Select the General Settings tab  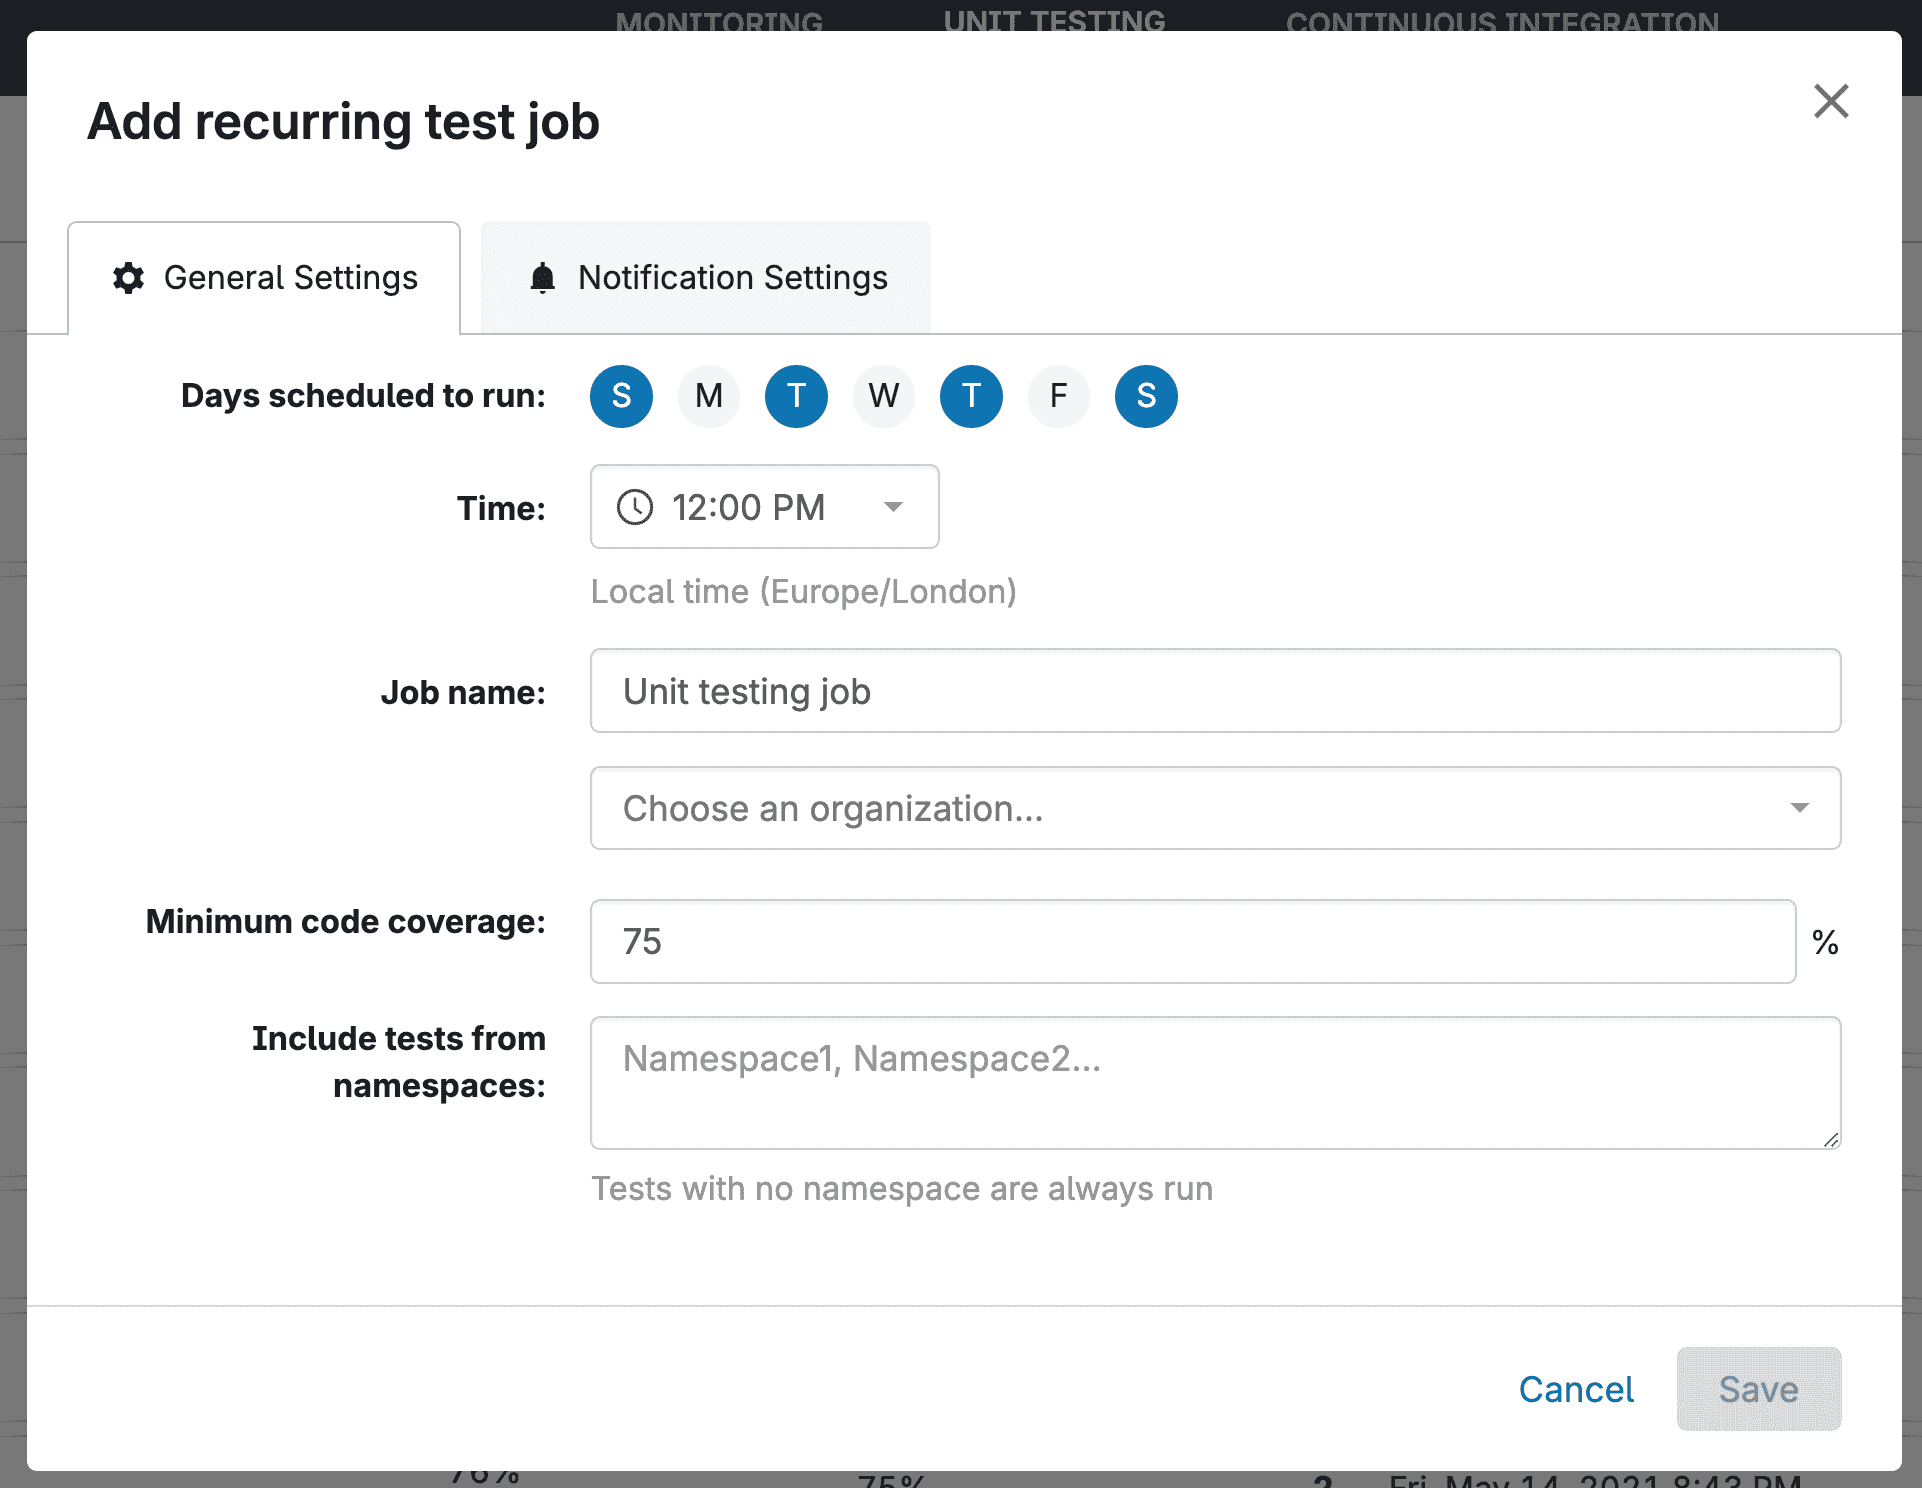tap(264, 278)
